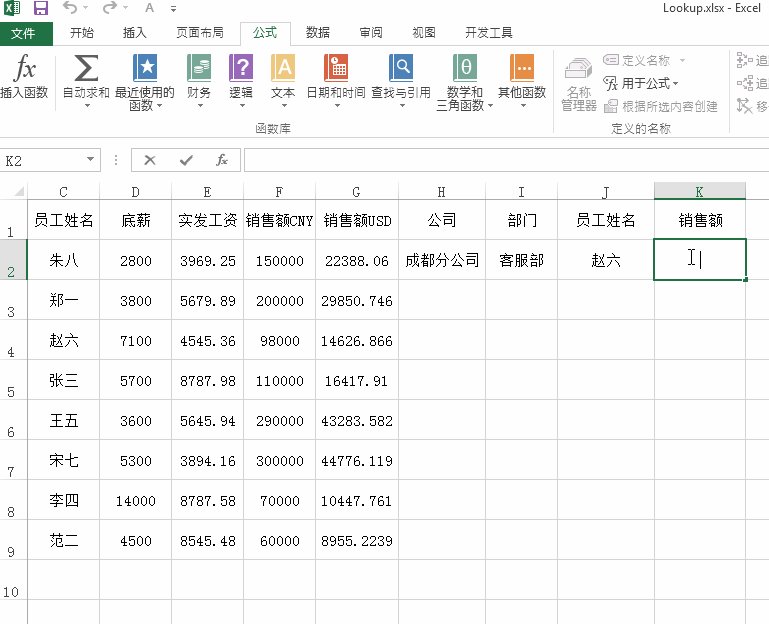
Task: Open the Text (文本) functions icon
Action: (283, 68)
